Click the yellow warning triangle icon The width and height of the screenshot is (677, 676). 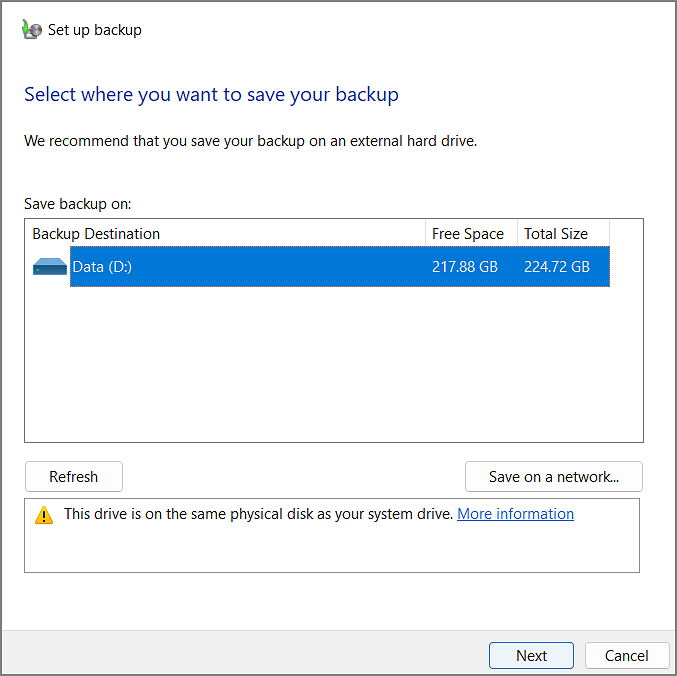tap(44, 515)
